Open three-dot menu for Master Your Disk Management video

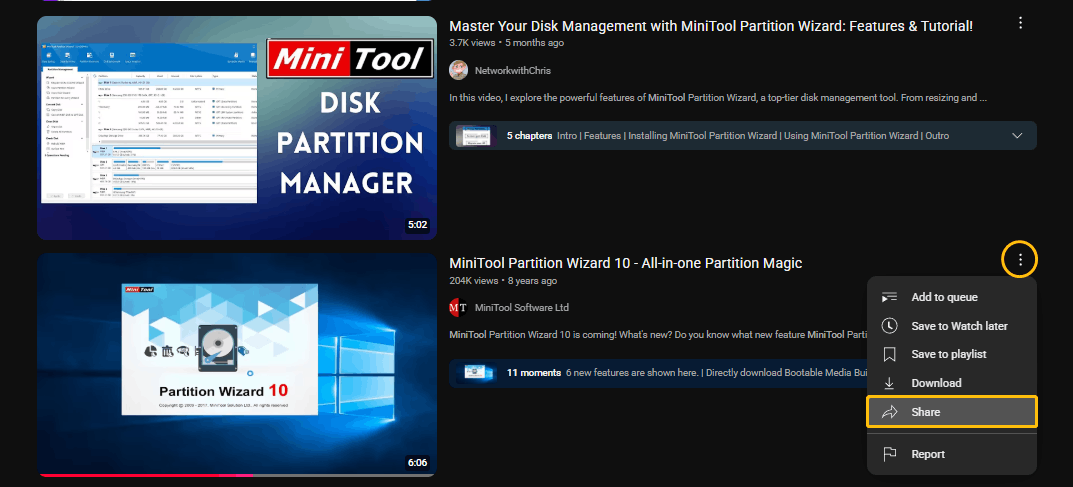(x=1020, y=23)
